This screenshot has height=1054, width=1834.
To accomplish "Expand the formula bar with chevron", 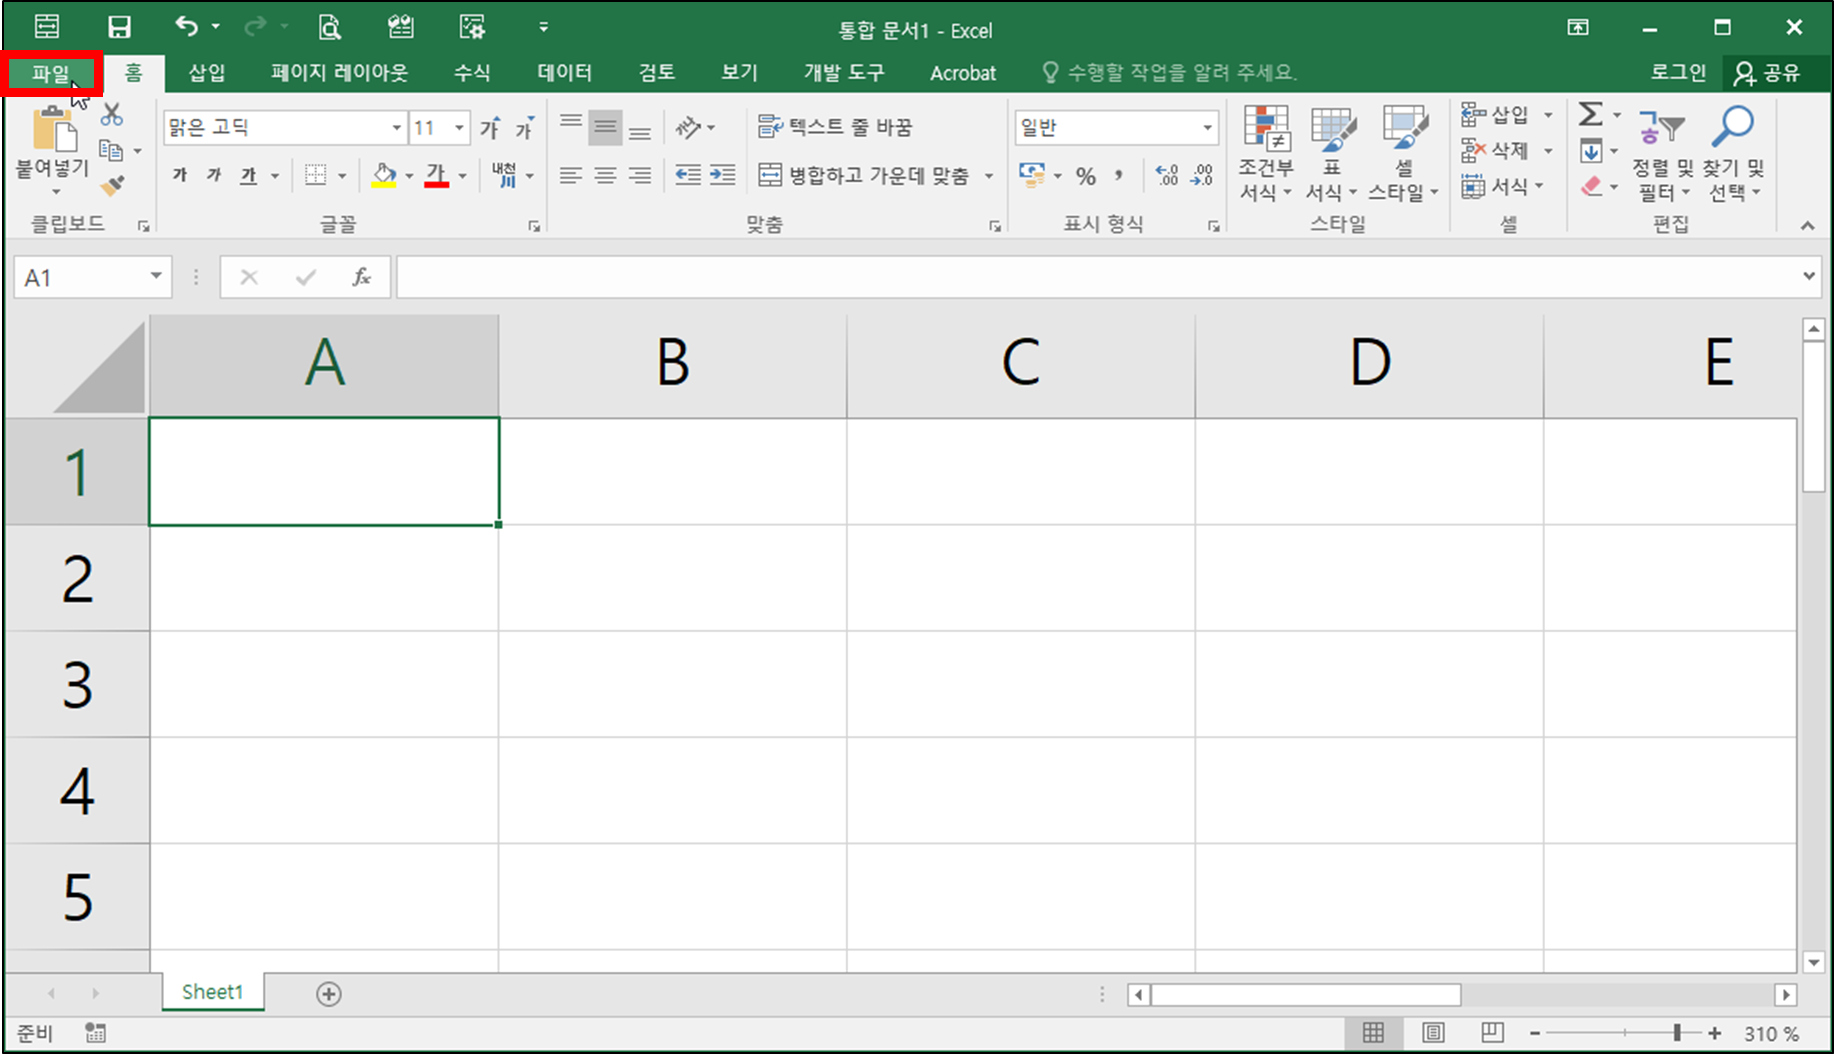I will pyautogui.click(x=1809, y=276).
